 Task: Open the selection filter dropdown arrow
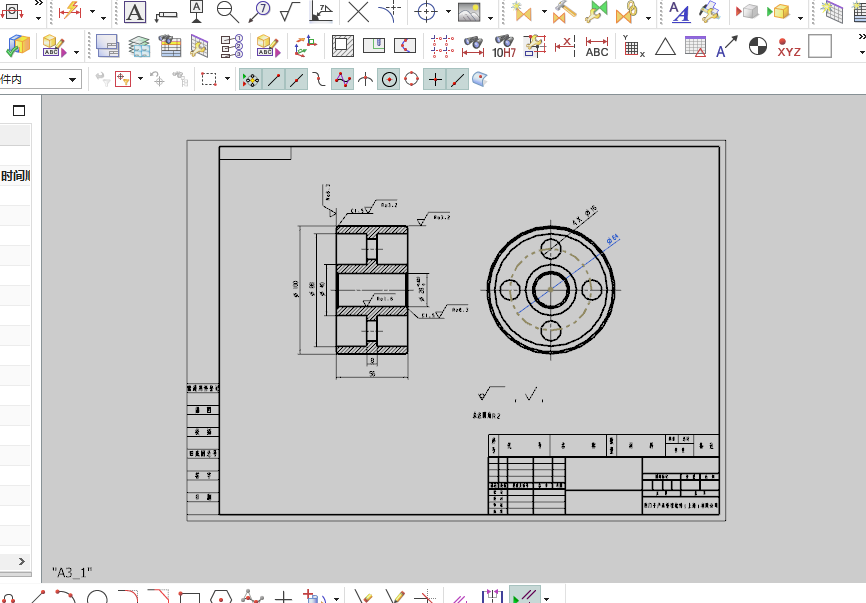(140, 79)
